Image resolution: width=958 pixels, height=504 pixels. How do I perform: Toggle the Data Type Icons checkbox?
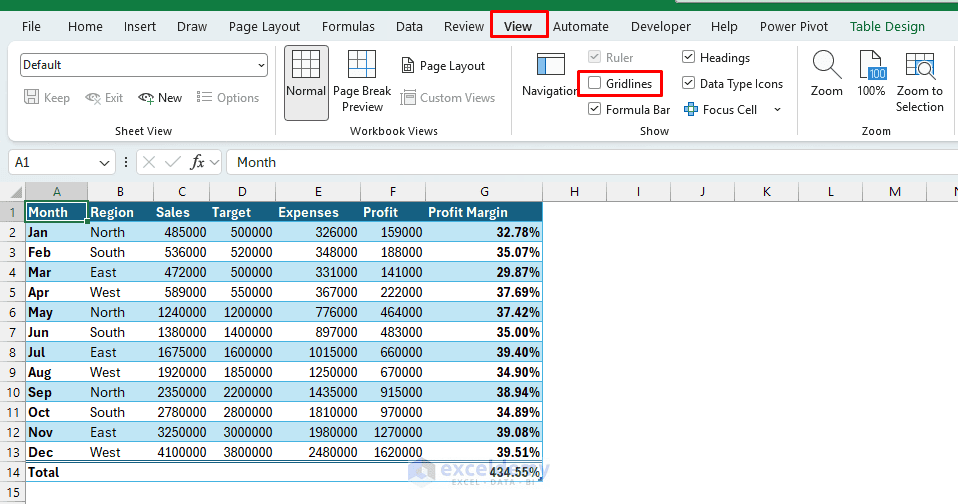point(688,83)
